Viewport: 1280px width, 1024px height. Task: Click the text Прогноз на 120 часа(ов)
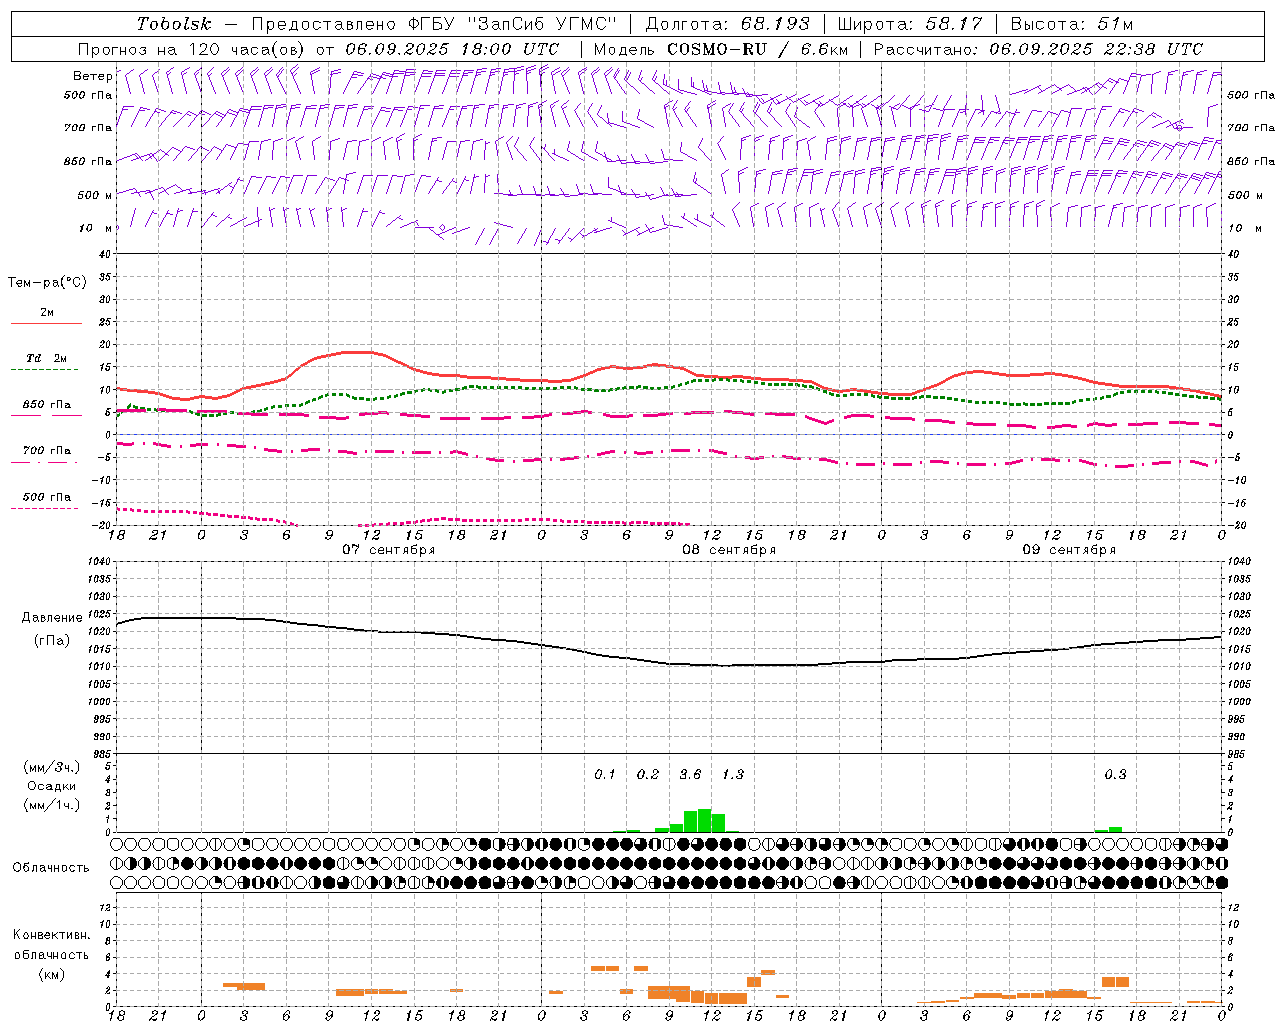pos(192,49)
